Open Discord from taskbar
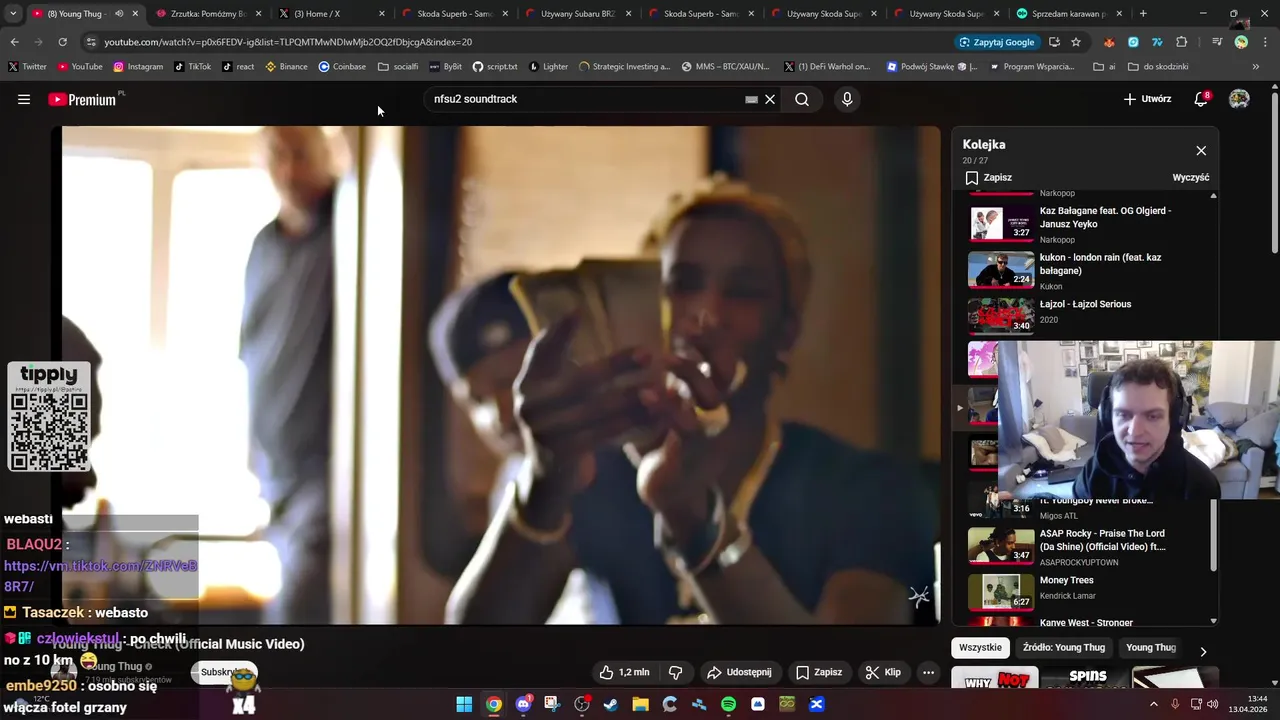Image resolution: width=1280 pixels, height=720 pixels. (x=523, y=704)
